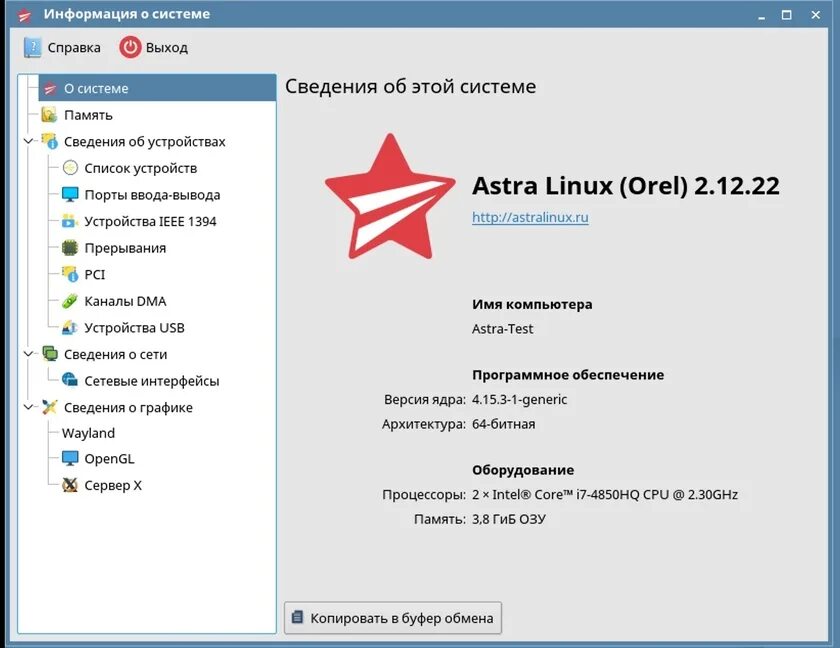Click the Каналы DMA green icon

click(x=70, y=300)
